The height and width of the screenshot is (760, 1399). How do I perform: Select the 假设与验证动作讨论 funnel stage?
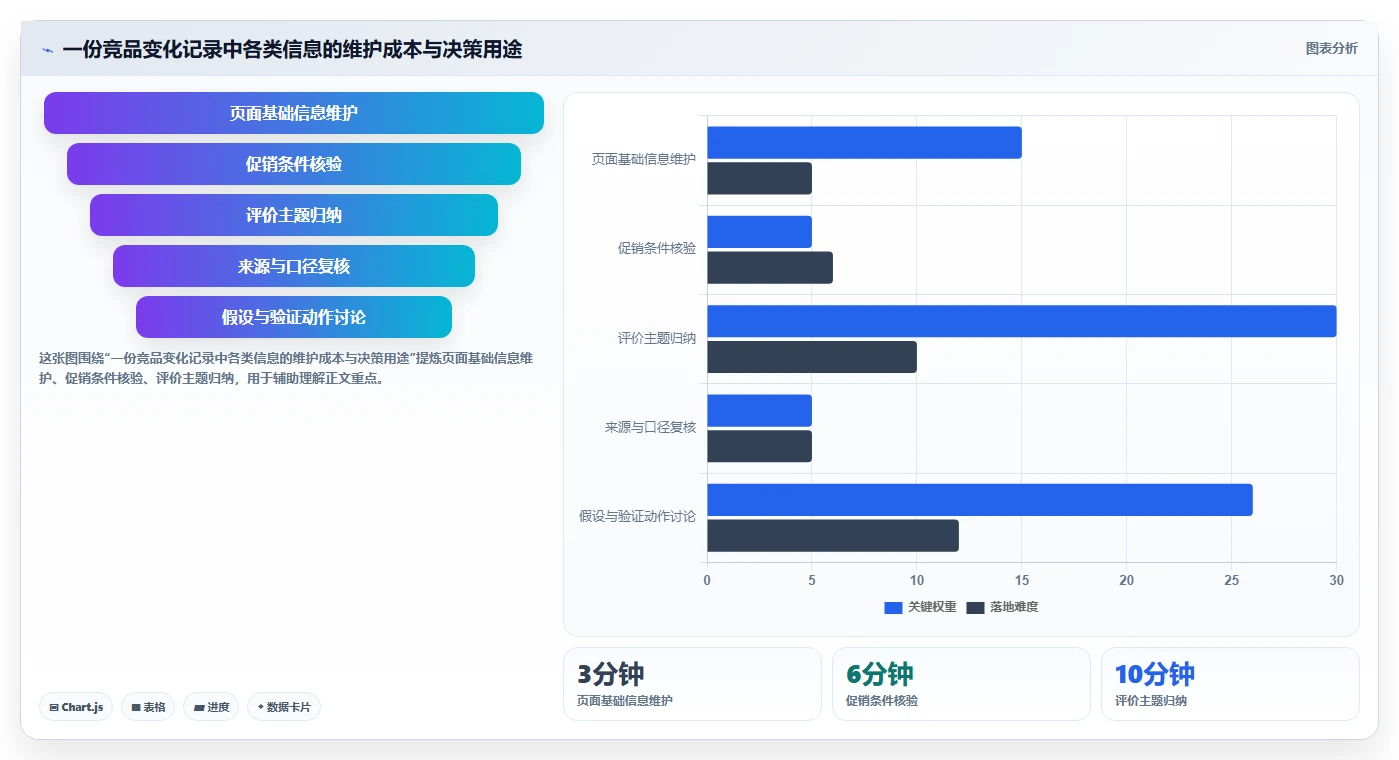tap(294, 317)
